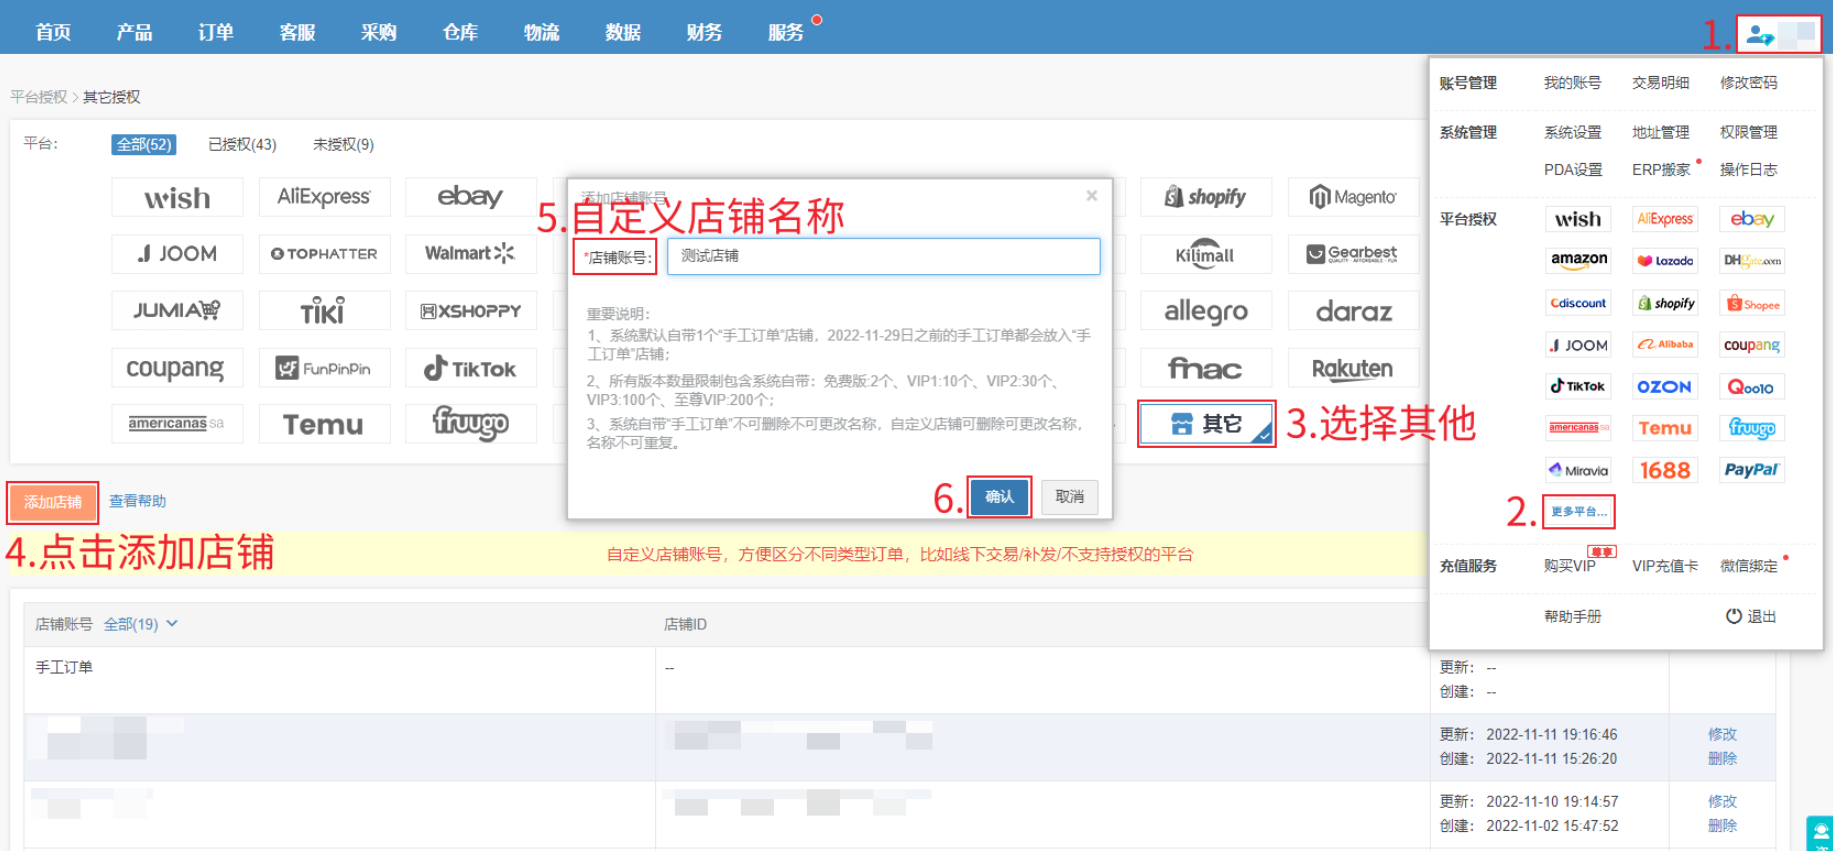Screen dimensions: 1833x851
Task: Select the FunPinPin platform tile
Action: pyautogui.click(x=324, y=368)
